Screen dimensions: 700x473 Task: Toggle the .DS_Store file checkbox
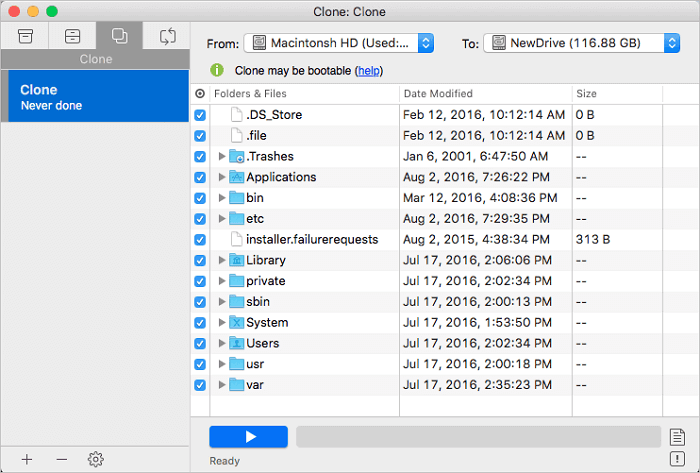pos(200,115)
